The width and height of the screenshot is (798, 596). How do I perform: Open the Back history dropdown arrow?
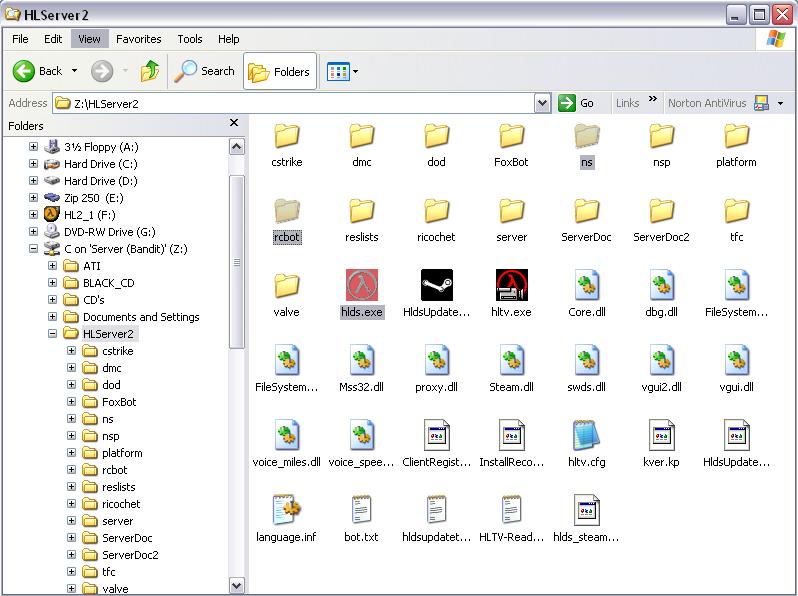point(74,71)
